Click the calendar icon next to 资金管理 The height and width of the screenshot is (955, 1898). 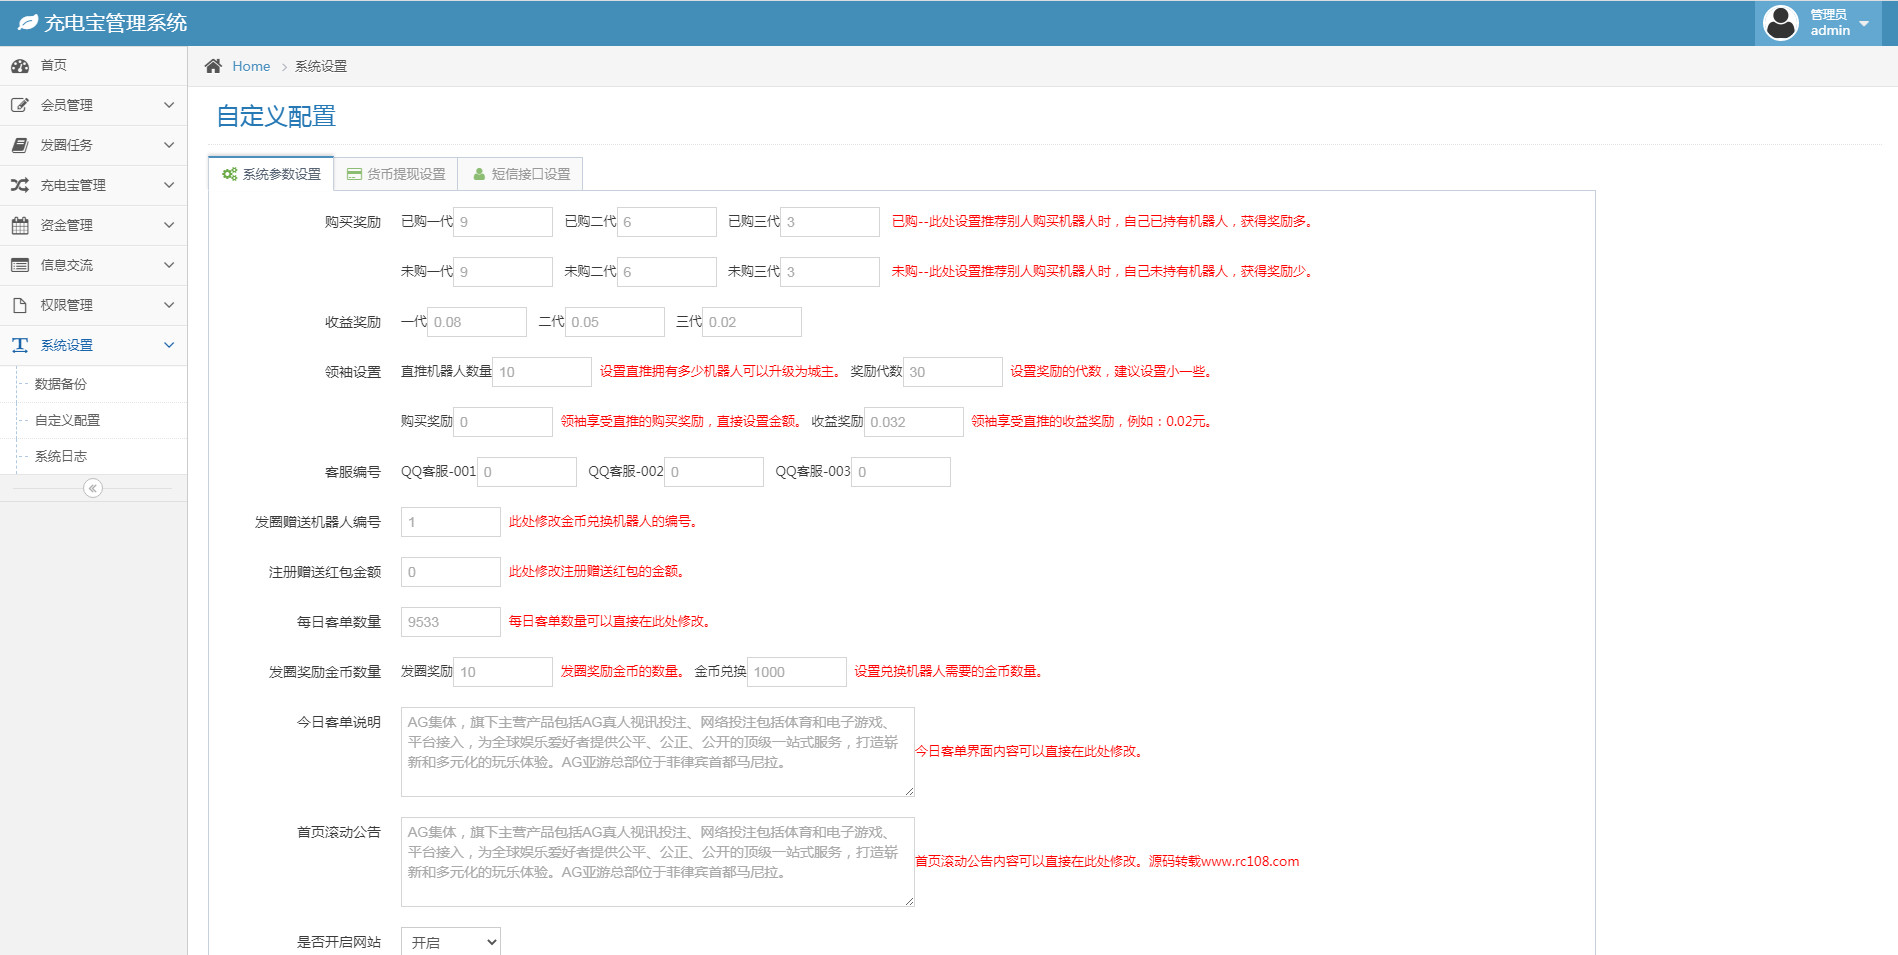pos(20,225)
